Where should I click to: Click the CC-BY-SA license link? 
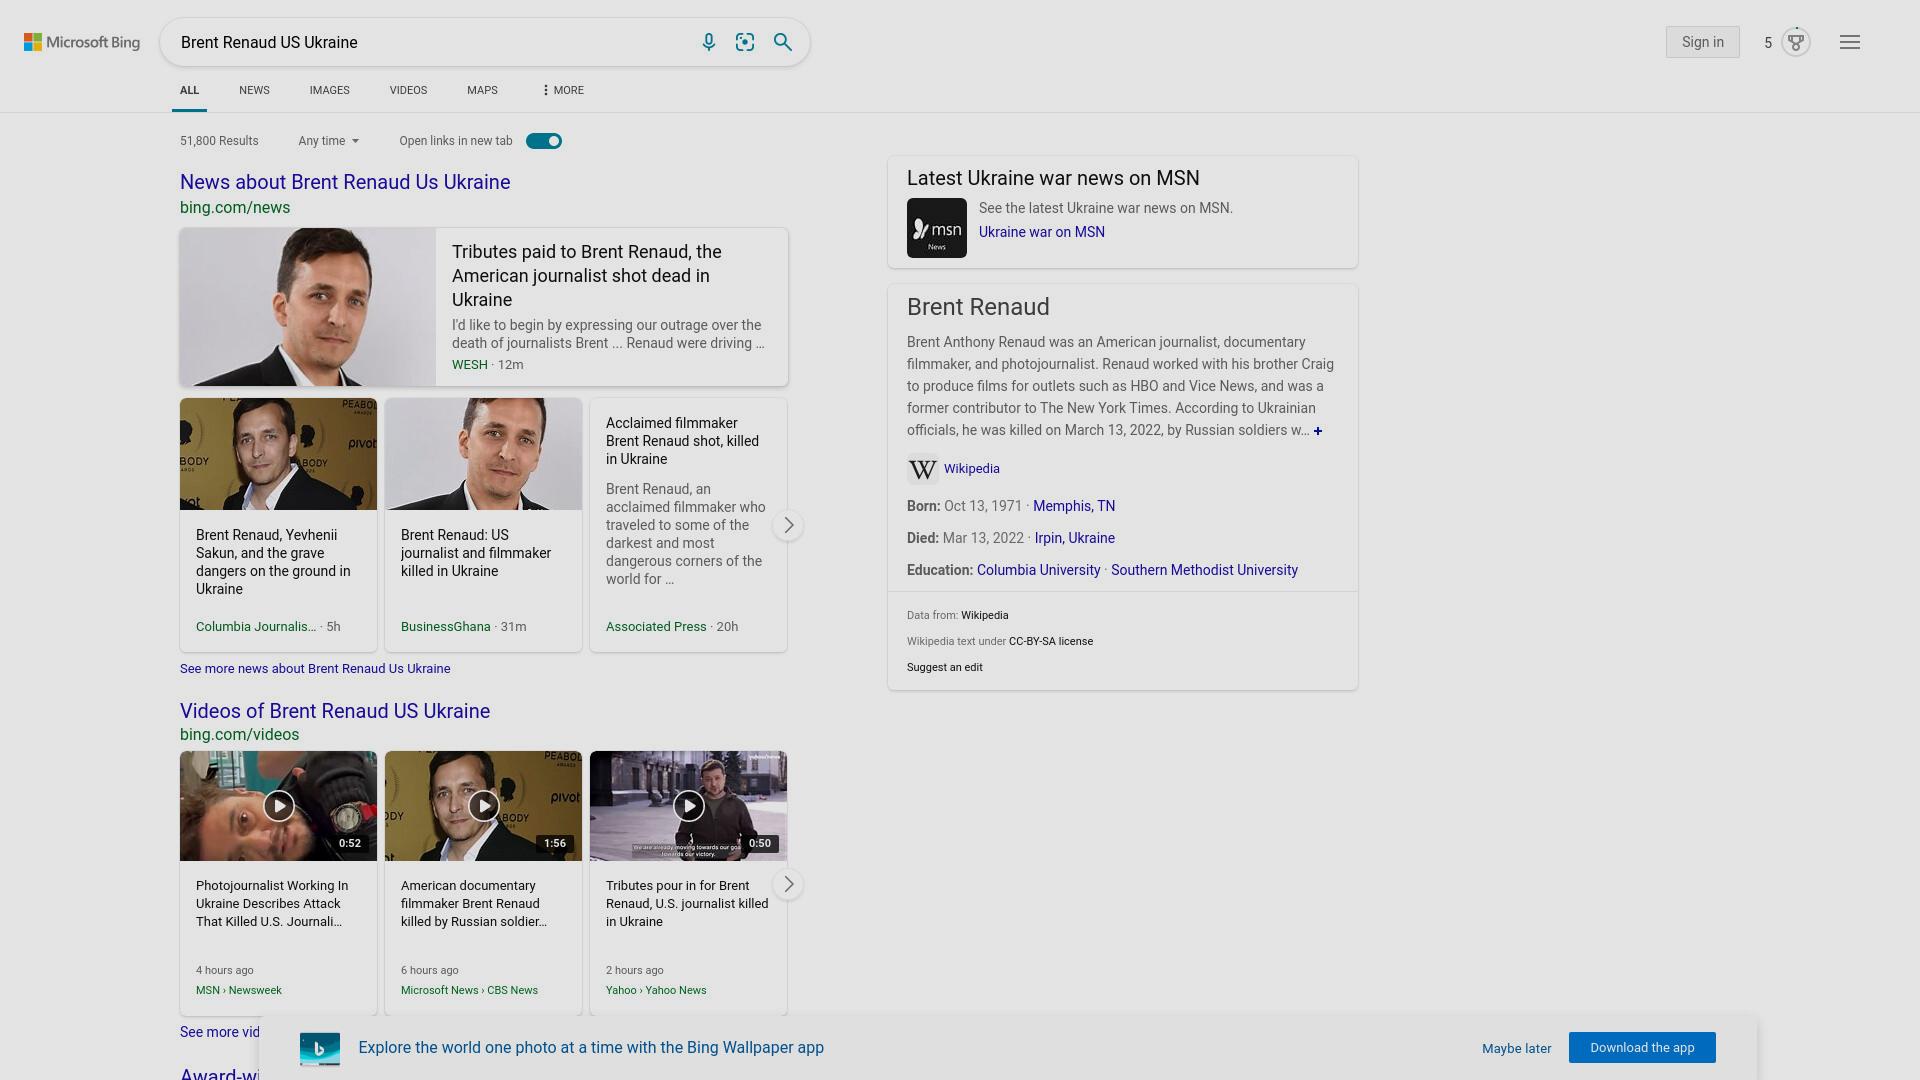pos(1050,641)
